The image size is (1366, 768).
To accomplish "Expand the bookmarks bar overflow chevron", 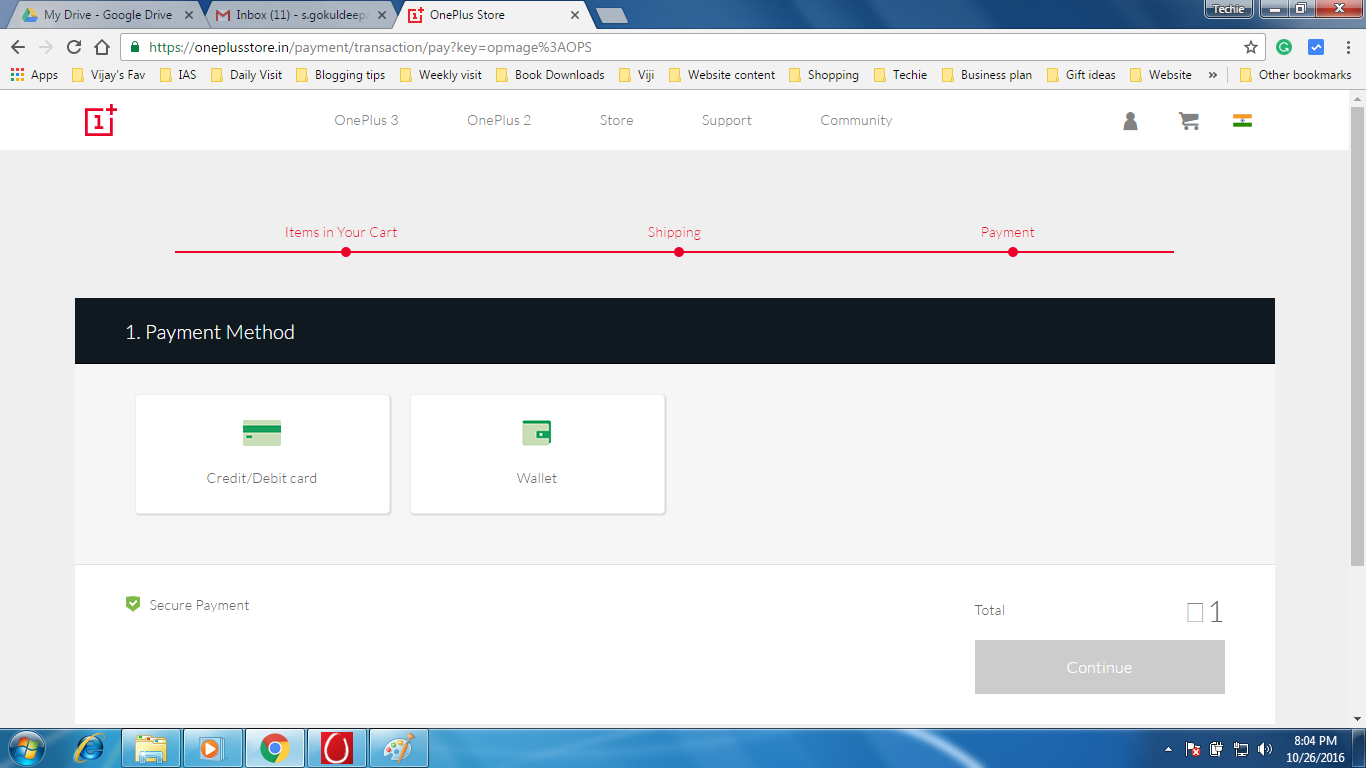I will point(1213,75).
